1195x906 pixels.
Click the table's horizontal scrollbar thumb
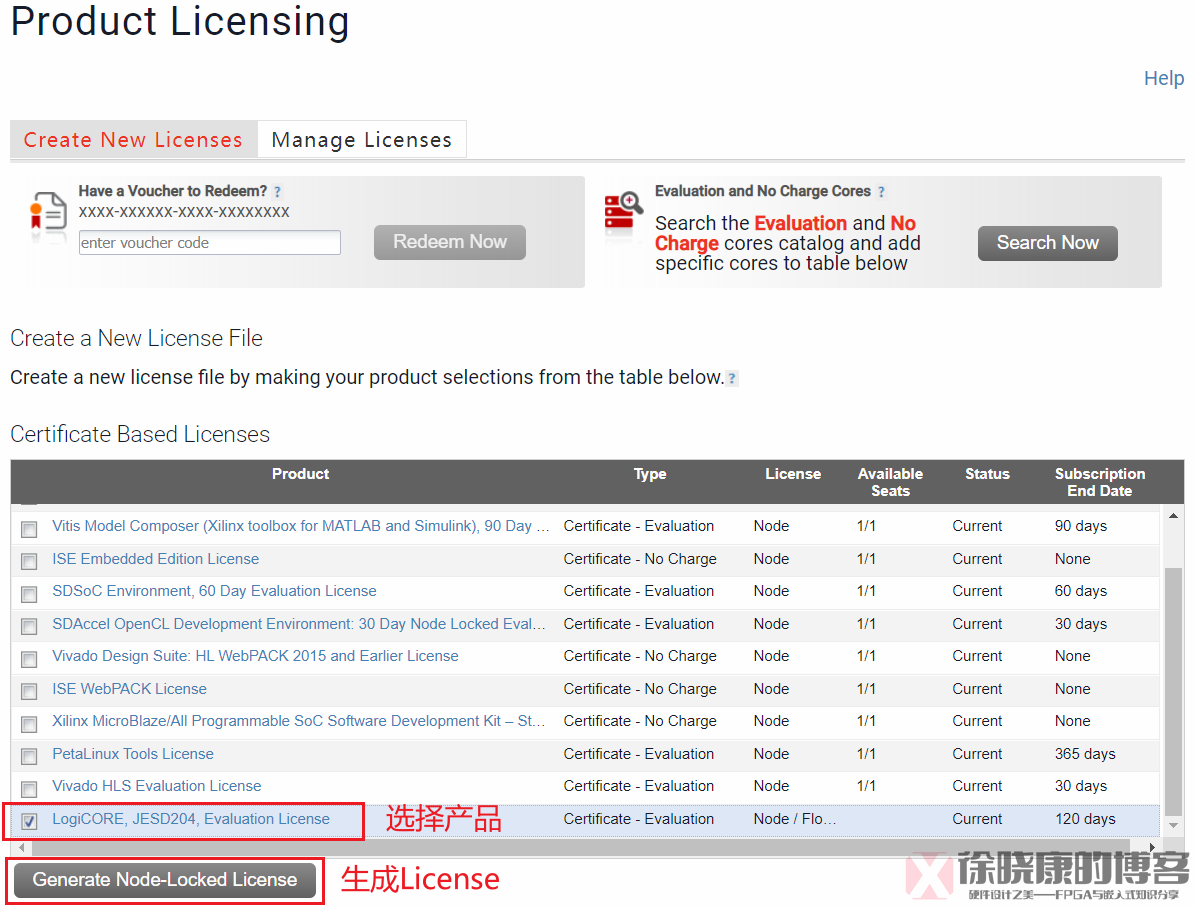tap(581, 847)
